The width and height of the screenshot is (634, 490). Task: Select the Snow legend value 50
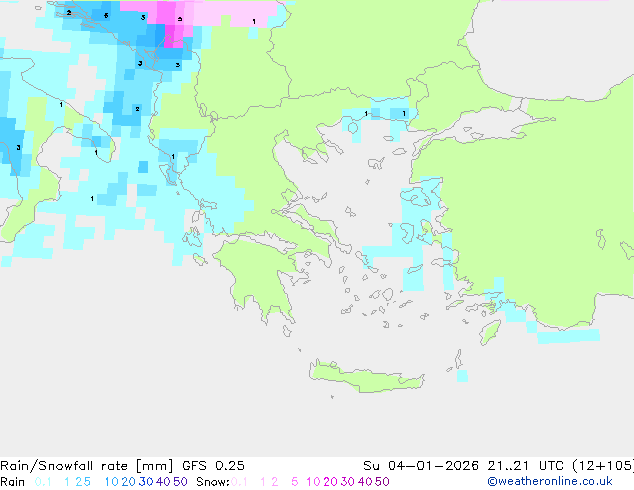383,482
